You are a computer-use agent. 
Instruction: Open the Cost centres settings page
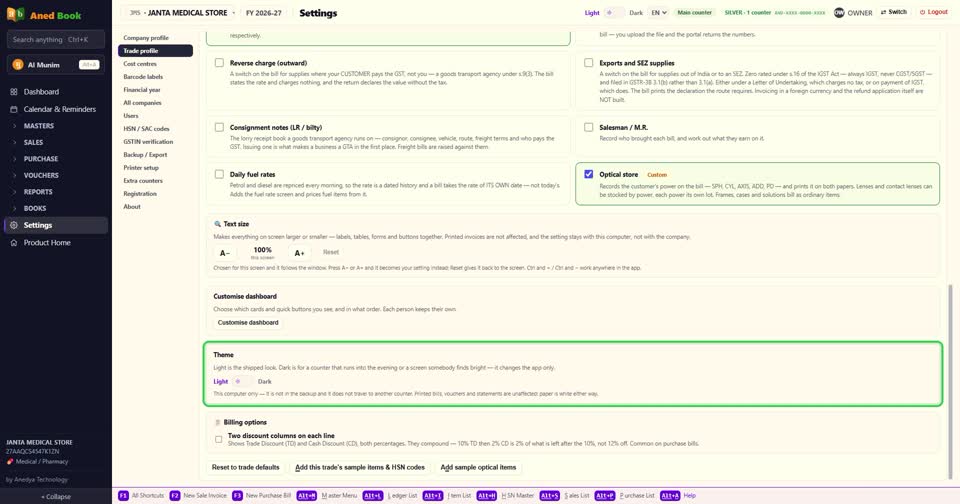(155, 64)
